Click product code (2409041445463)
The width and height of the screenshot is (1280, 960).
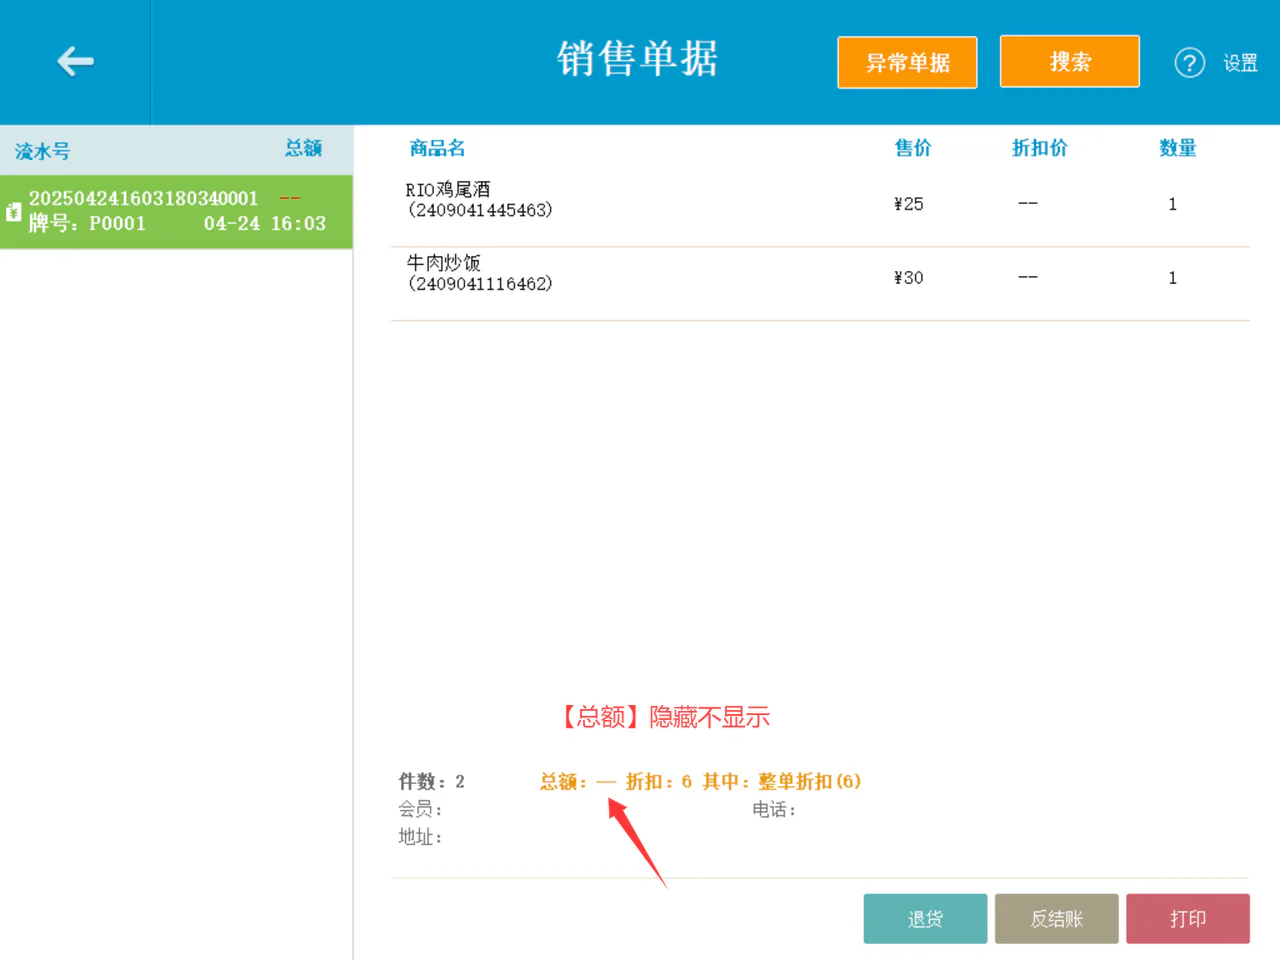[480, 210]
